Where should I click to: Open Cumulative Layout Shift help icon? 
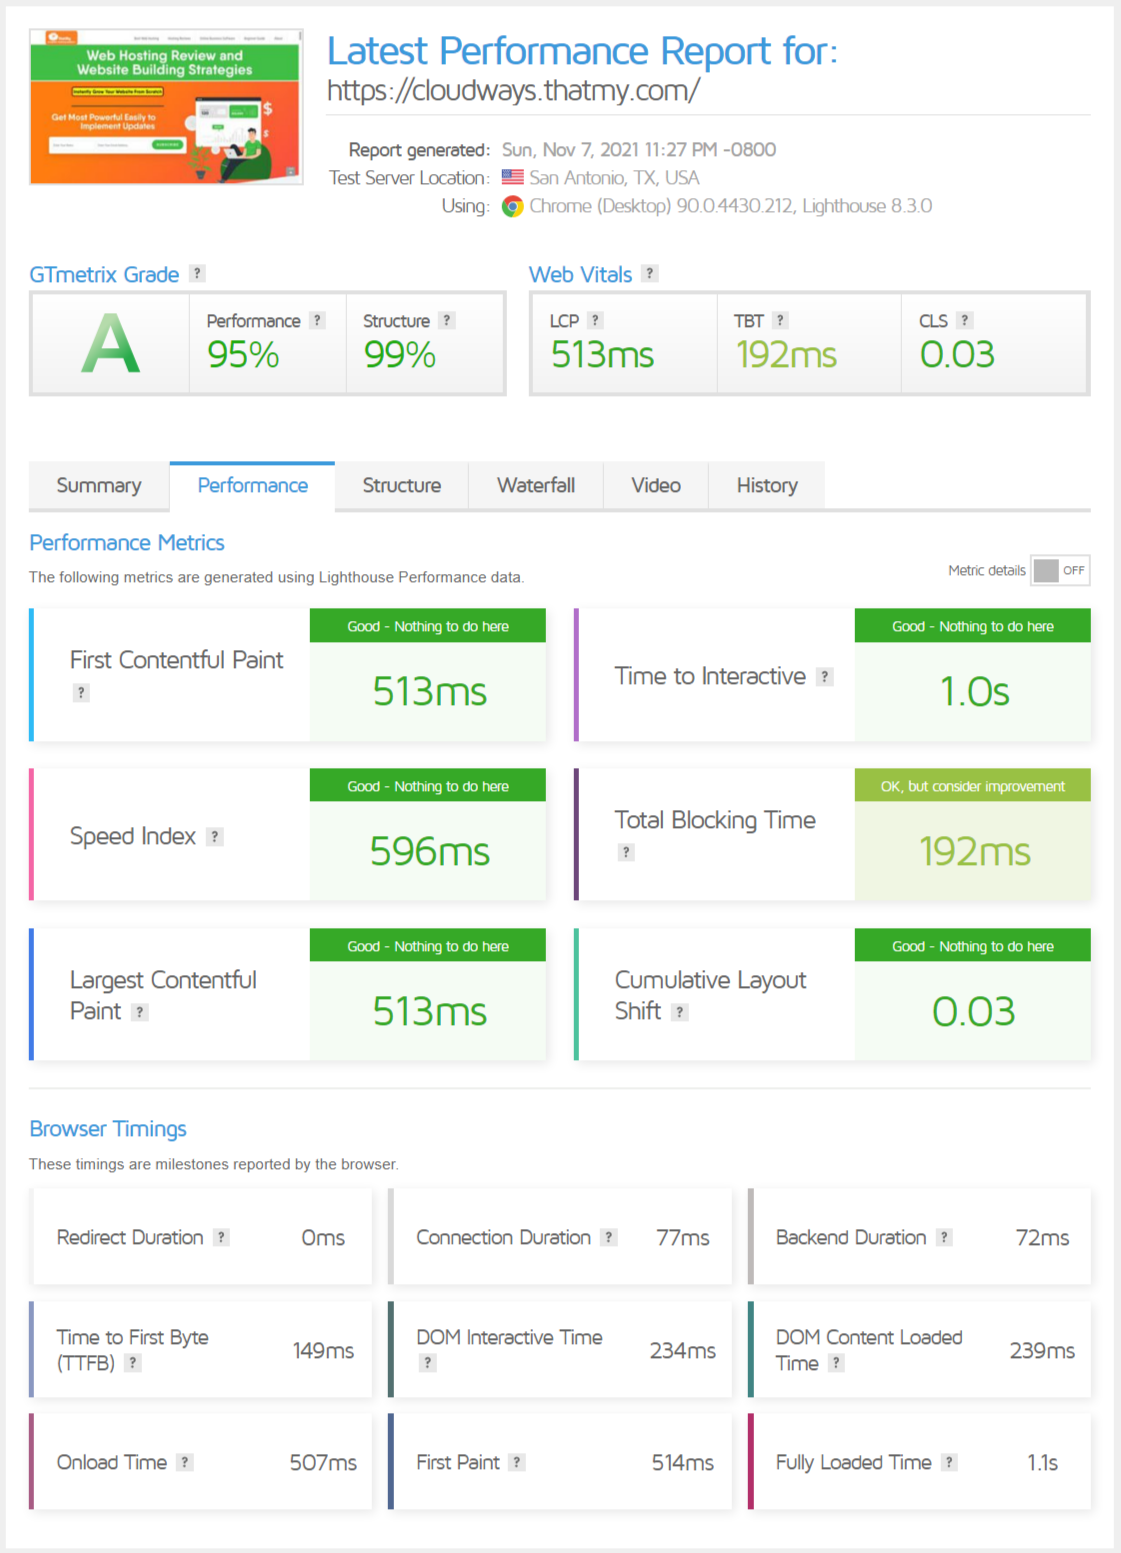(x=680, y=1012)
